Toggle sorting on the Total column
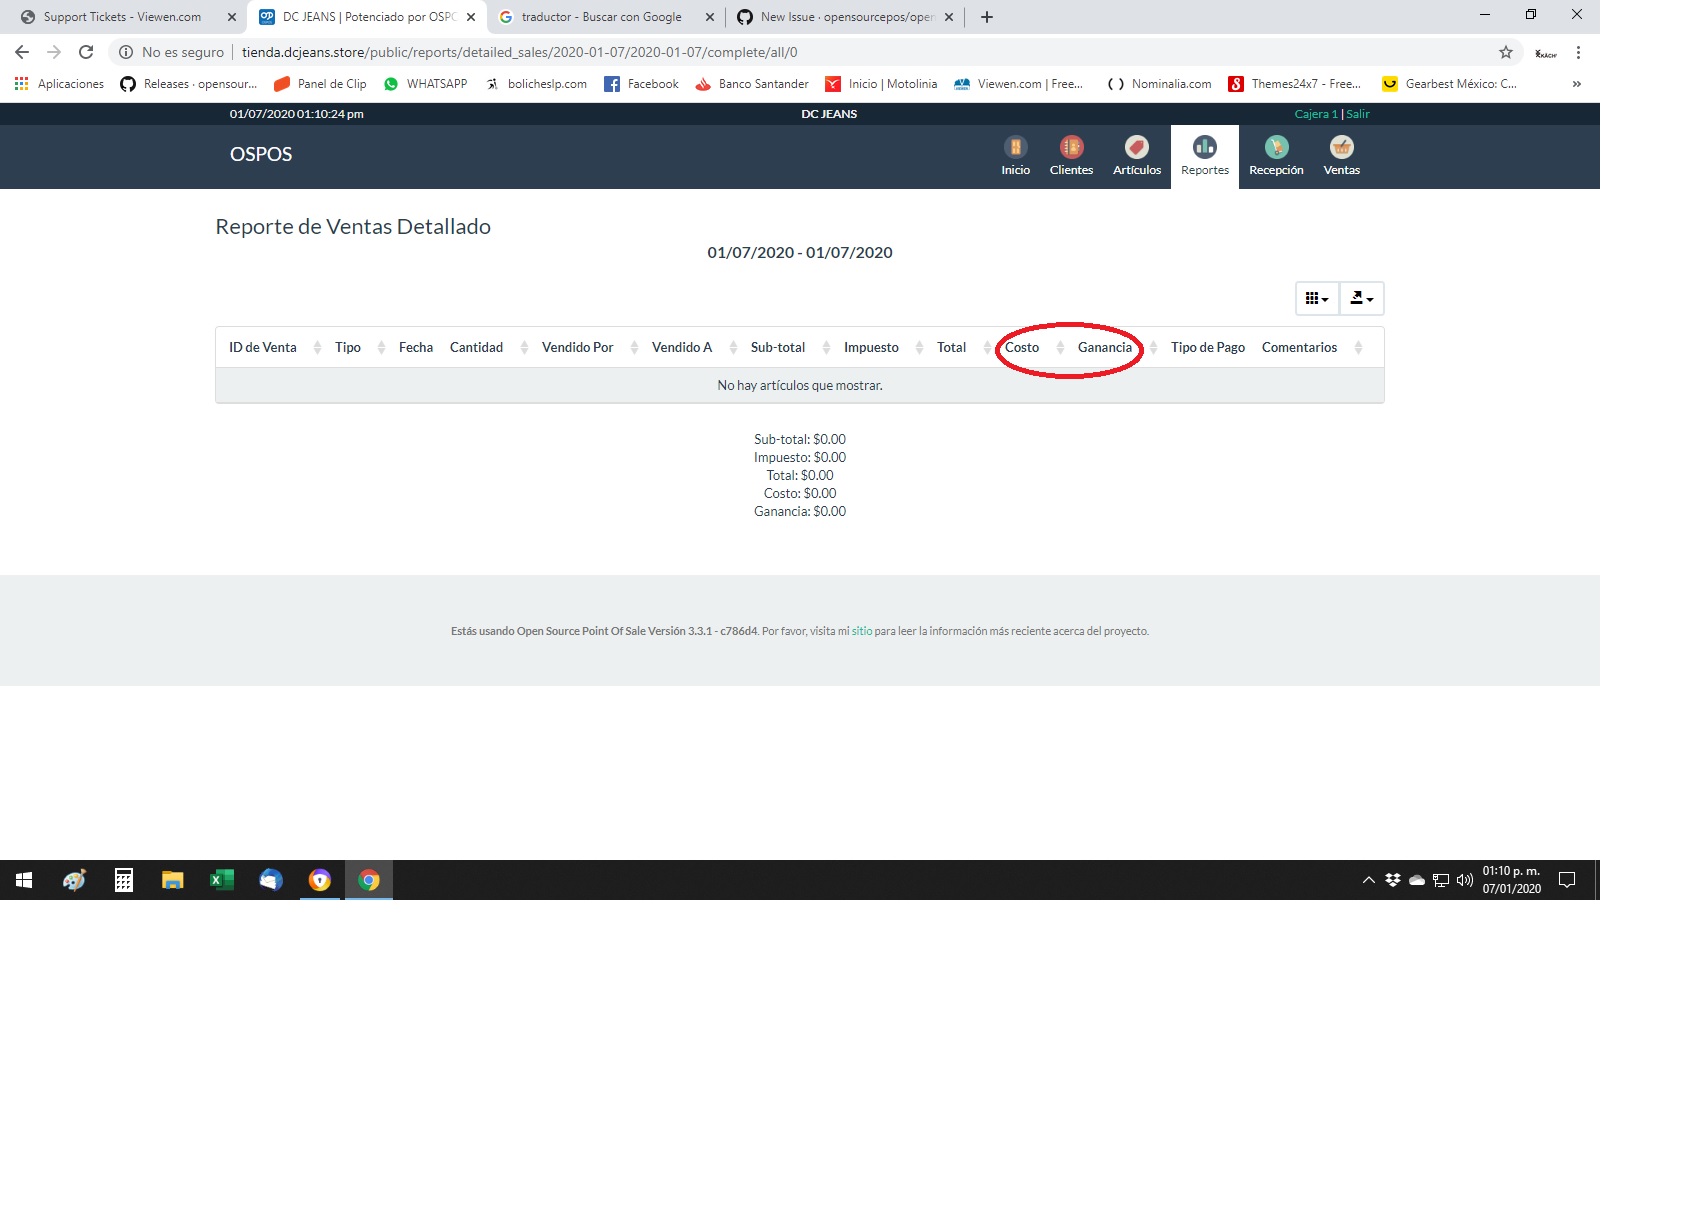The image size is (1698, 1220). [x=950, y=347]
